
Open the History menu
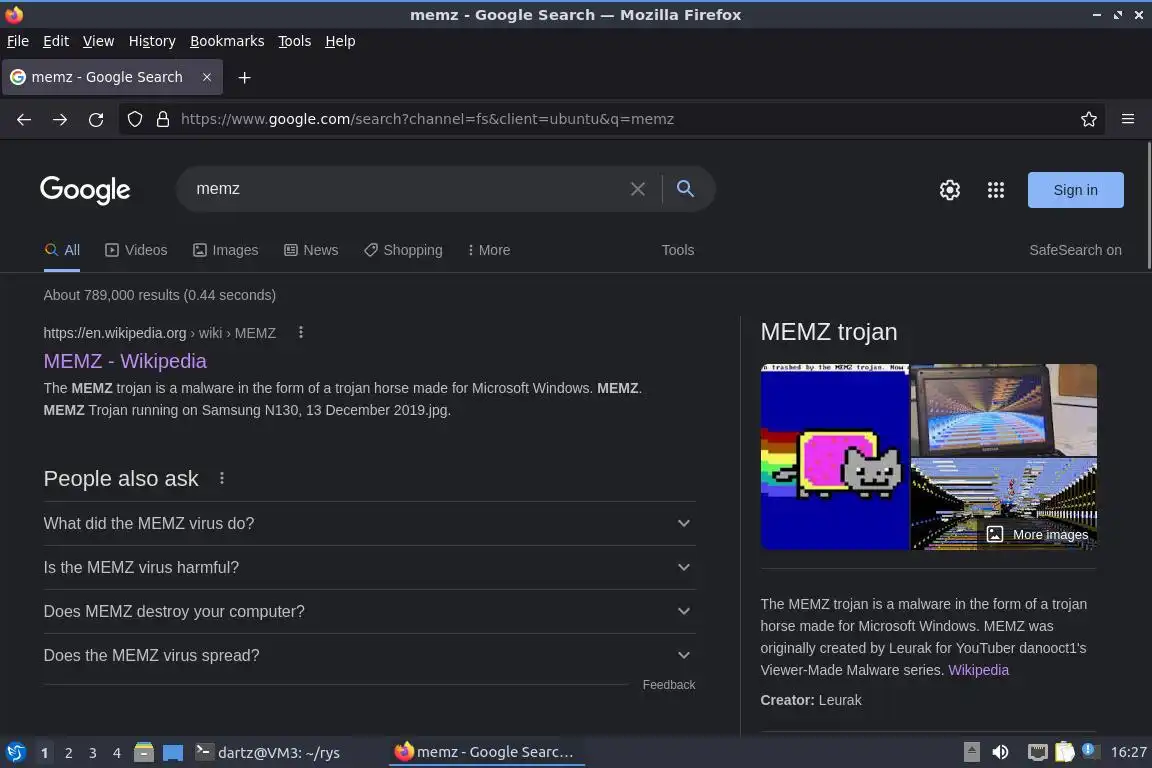click(152, 41)
